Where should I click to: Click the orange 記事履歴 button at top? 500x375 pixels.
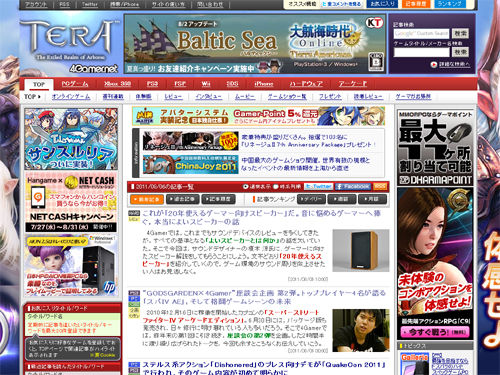click(416, 4)
